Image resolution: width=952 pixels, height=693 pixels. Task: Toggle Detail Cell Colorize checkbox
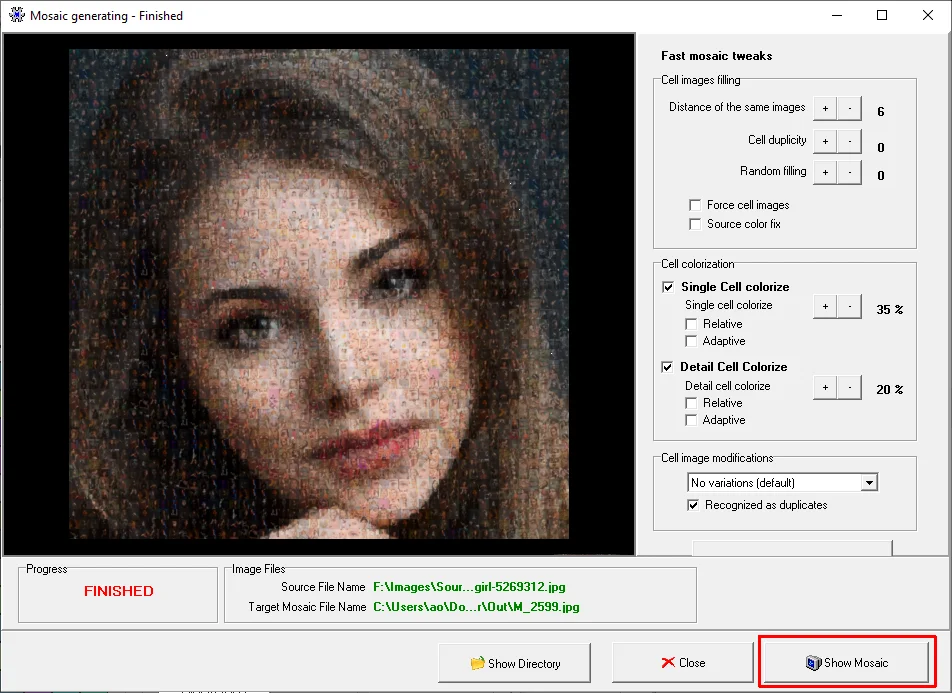[667, 367]
